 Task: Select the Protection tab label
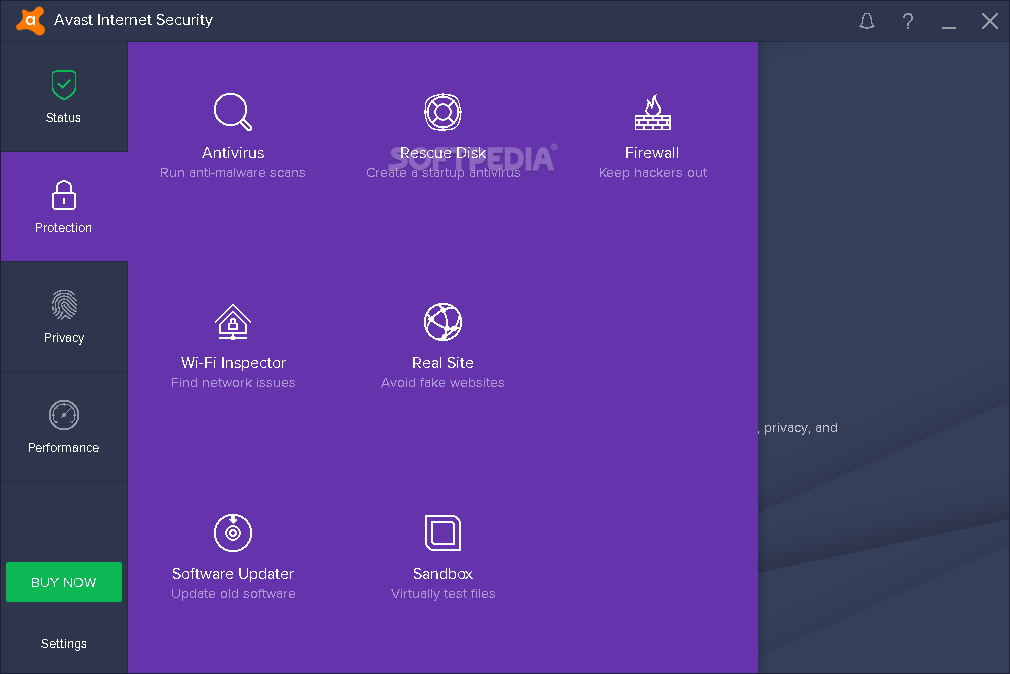coord(63,228)
